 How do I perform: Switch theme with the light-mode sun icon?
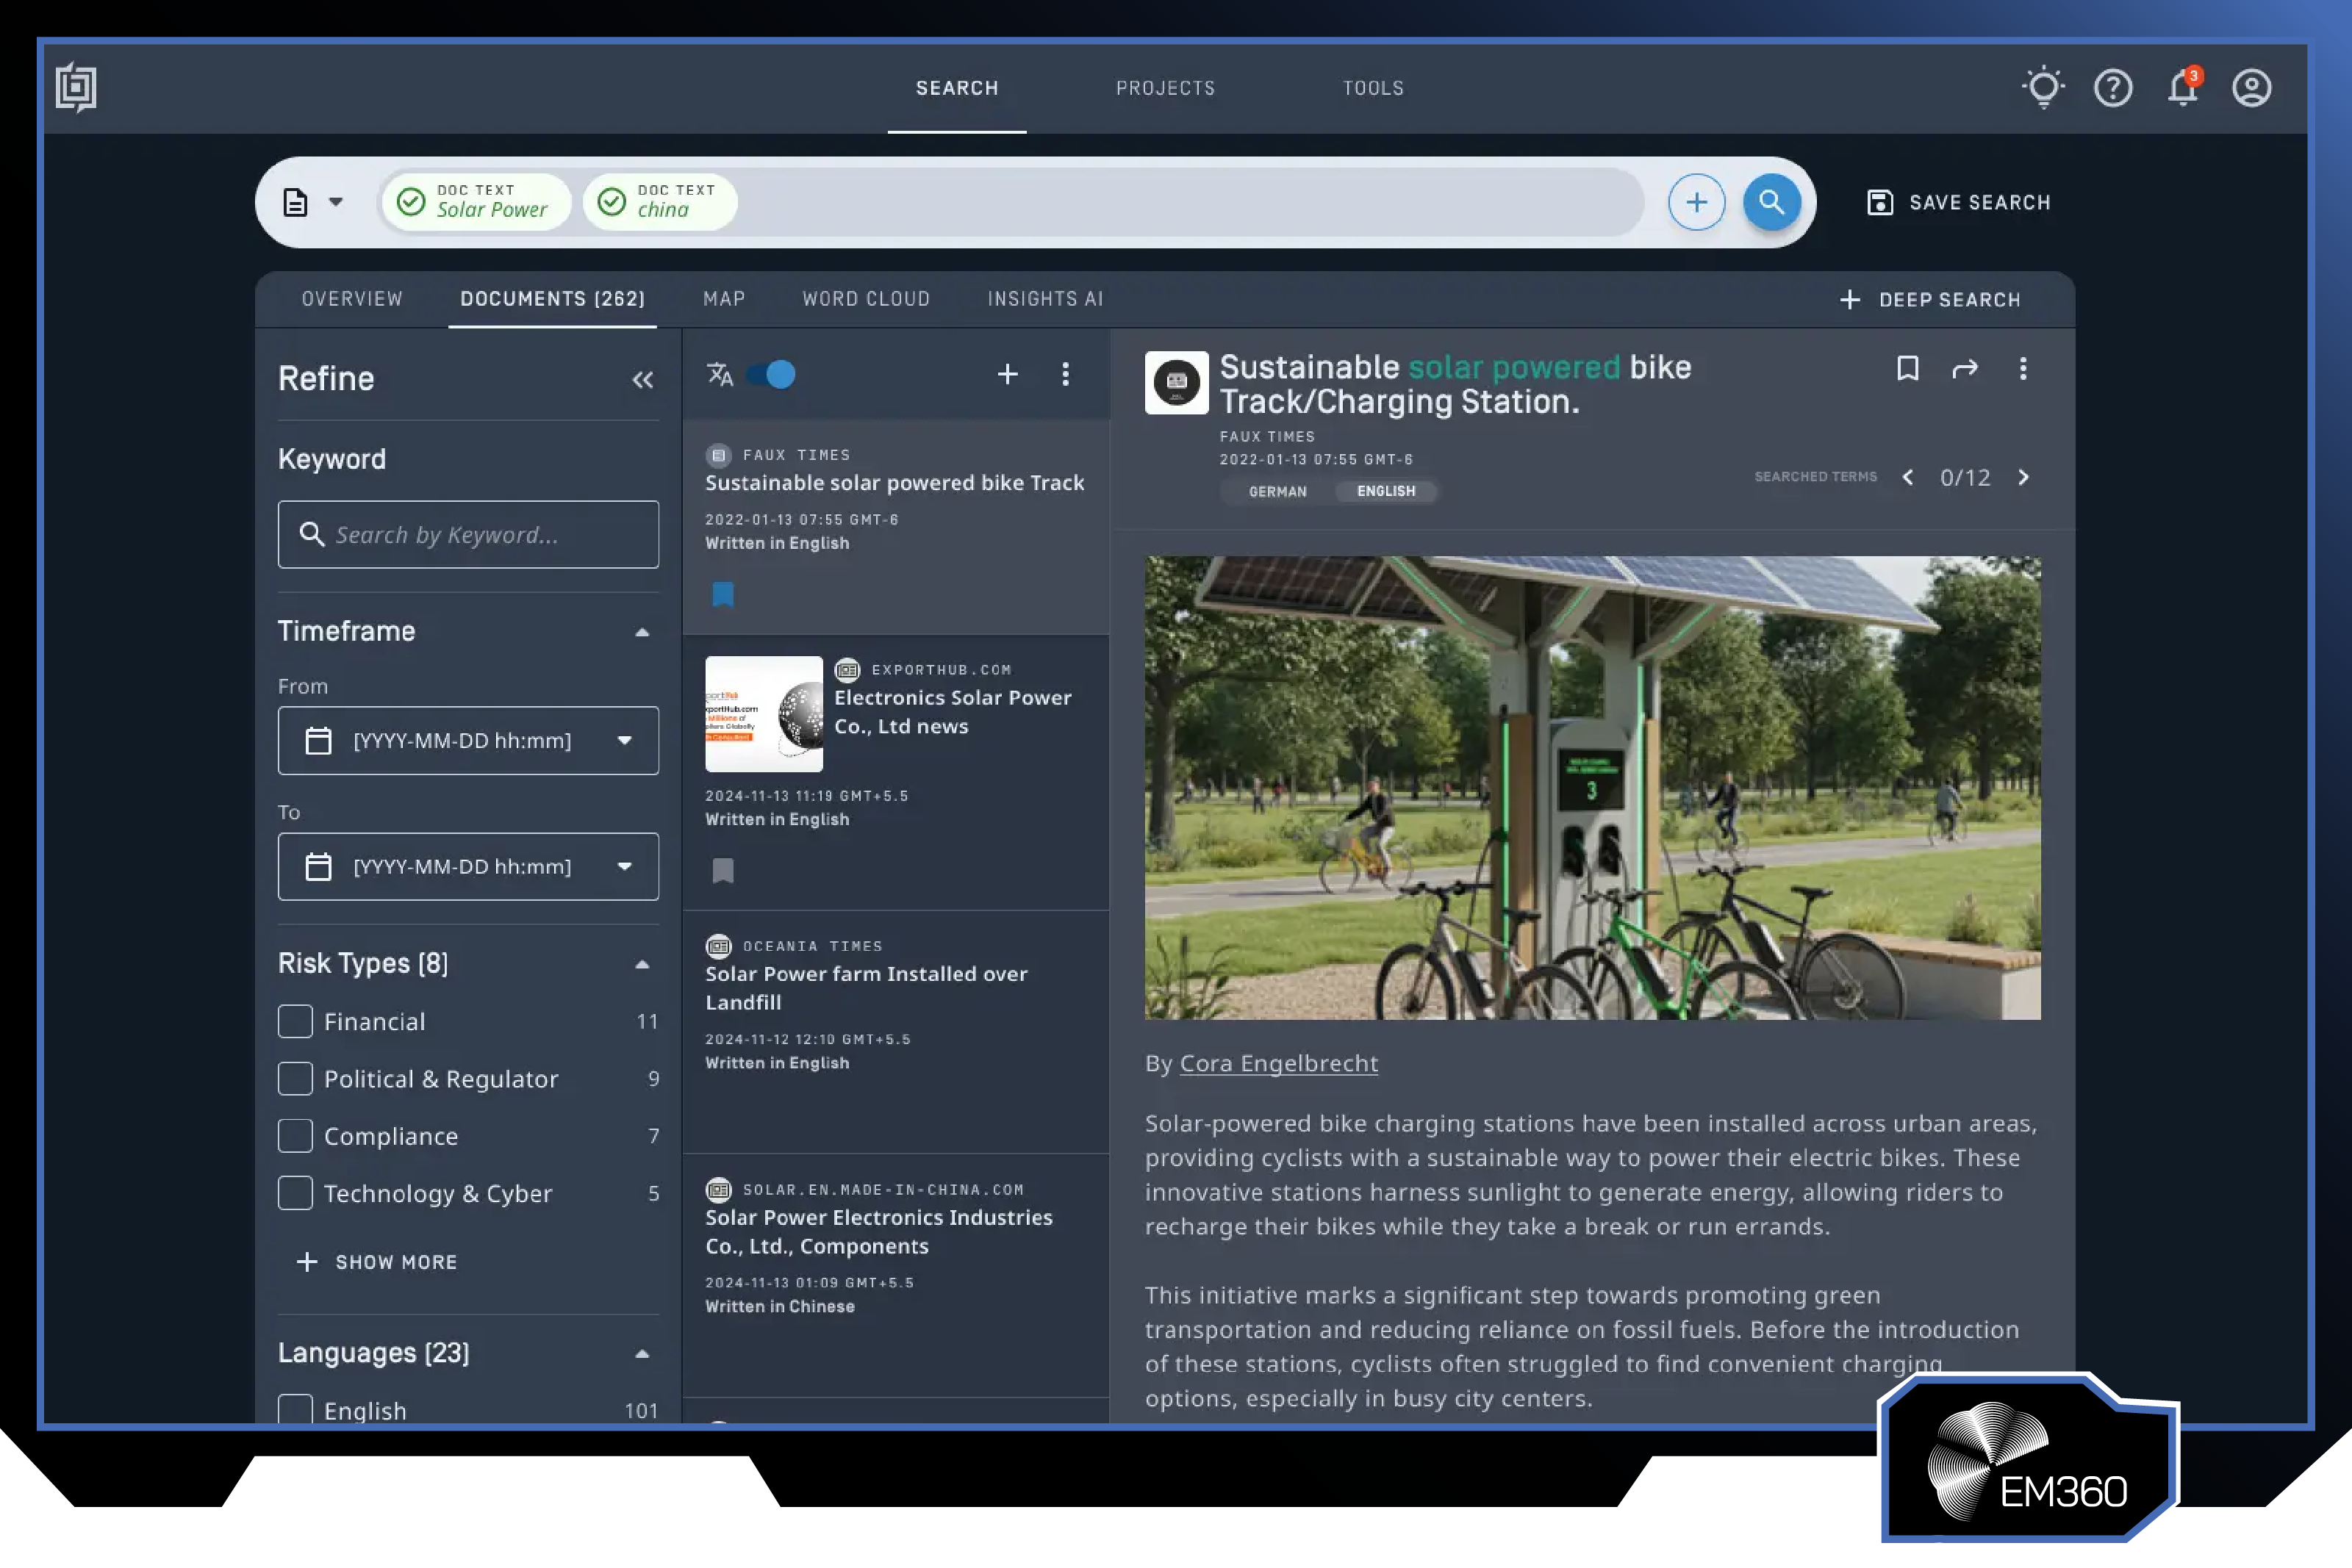[x=2043, y=87]
